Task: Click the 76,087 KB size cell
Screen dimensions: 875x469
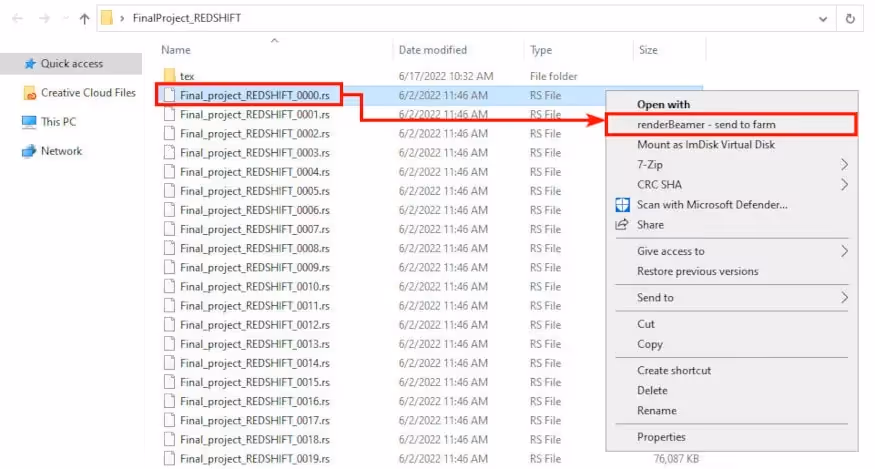Action: pyautogui.click(x=676, y=459)
